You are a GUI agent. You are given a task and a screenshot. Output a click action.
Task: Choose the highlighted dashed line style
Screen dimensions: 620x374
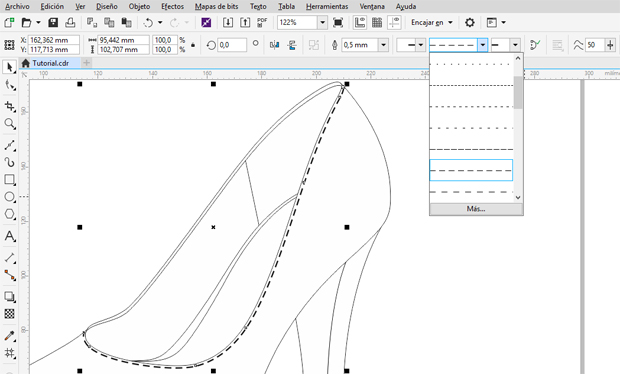coord(471,170)
